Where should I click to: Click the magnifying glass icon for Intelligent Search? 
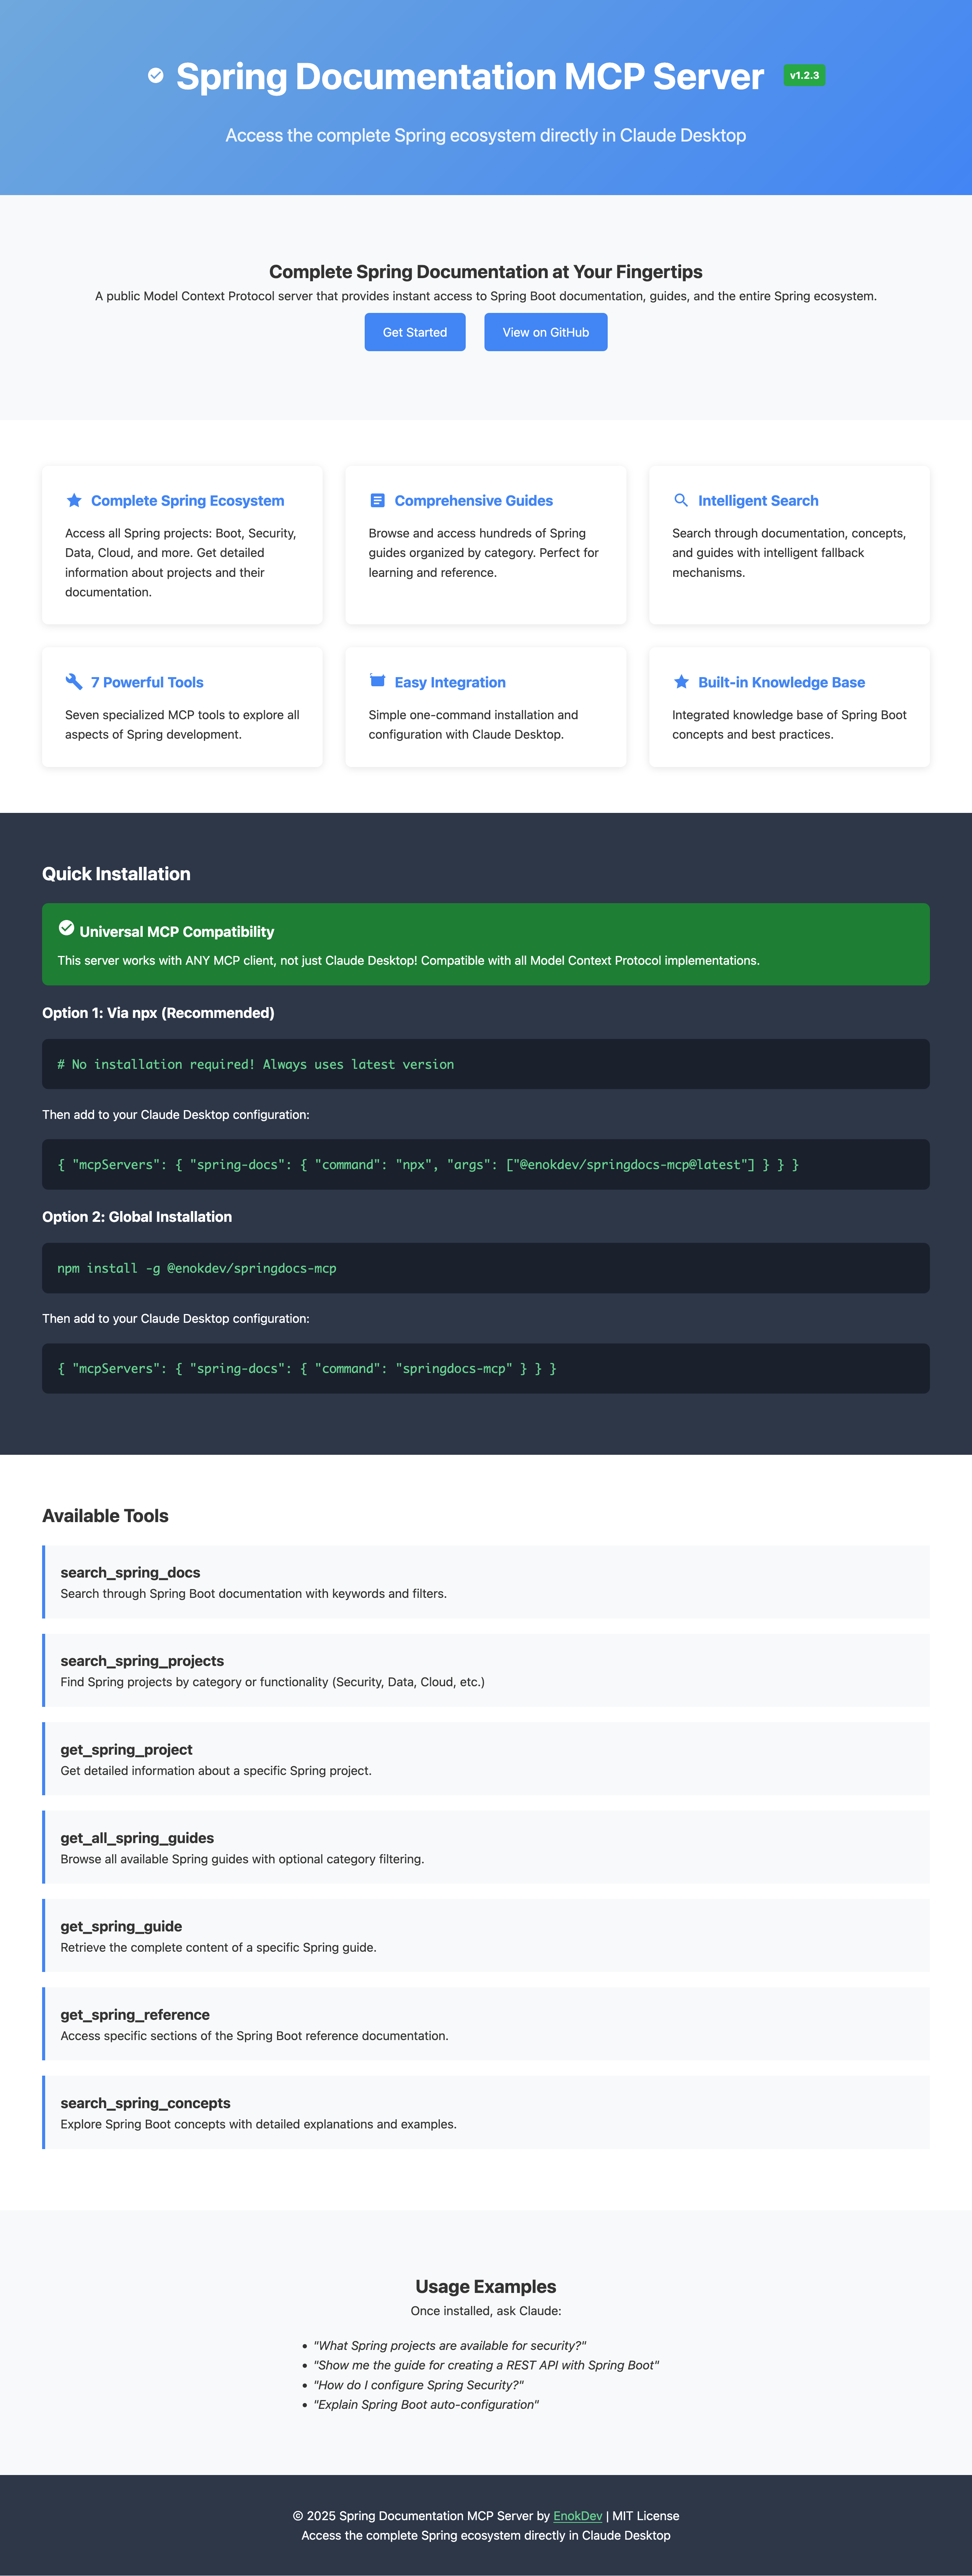(682, 500)
